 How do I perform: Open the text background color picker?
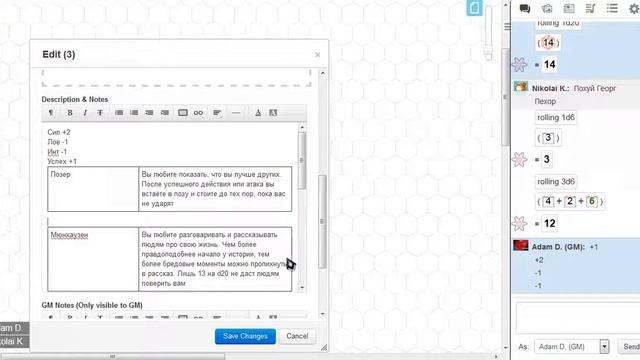coord(273,113)
